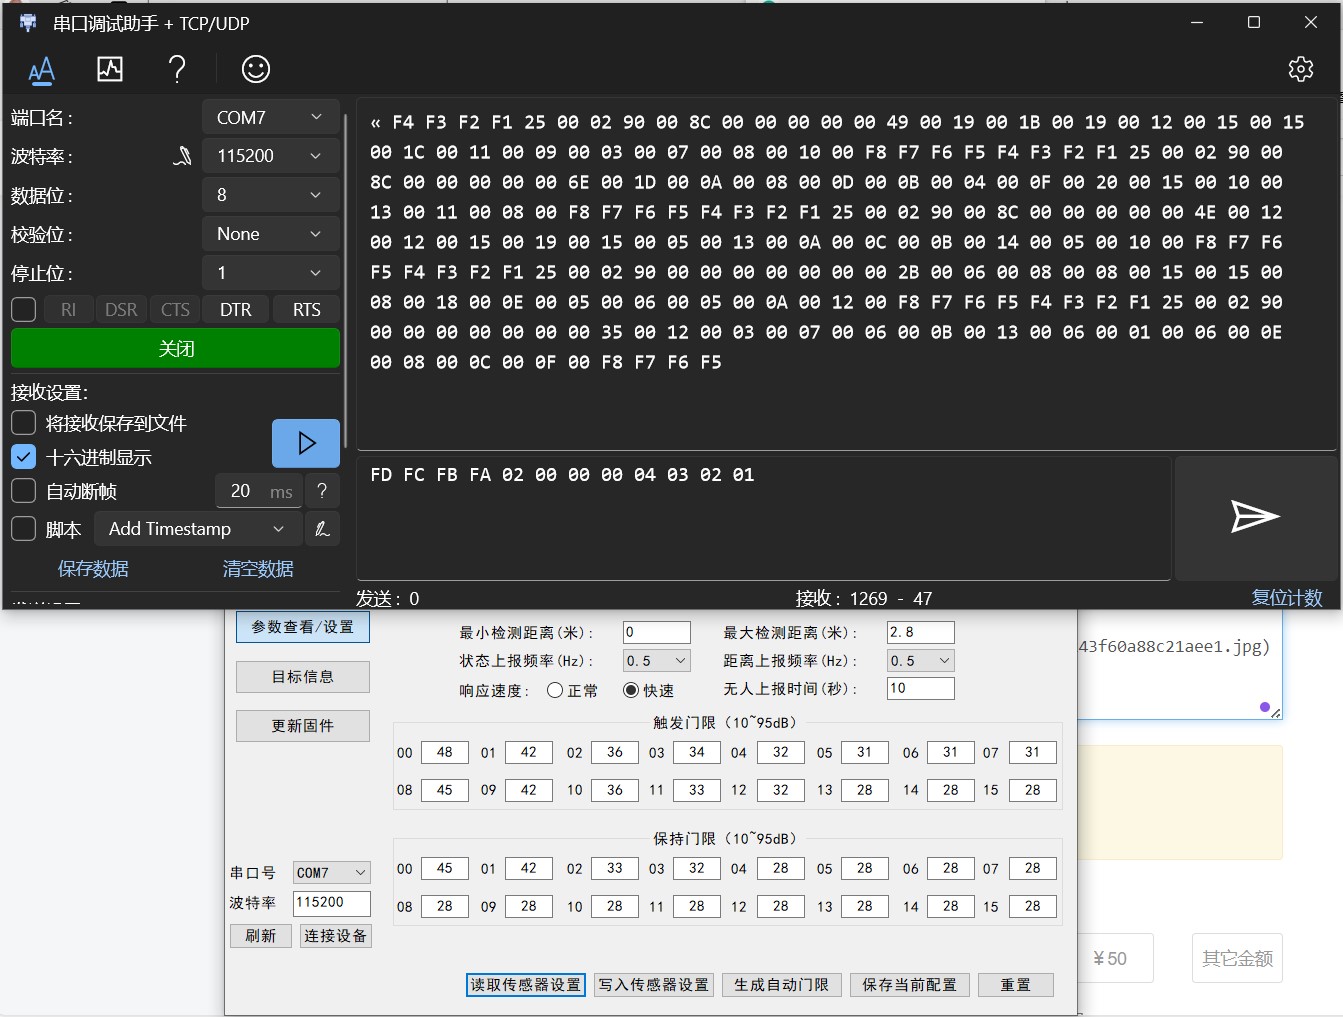The height and width of the screenshot is (1017, 1343).
Task: Click the app logo icon in title bar
Action: coord(28,23)
